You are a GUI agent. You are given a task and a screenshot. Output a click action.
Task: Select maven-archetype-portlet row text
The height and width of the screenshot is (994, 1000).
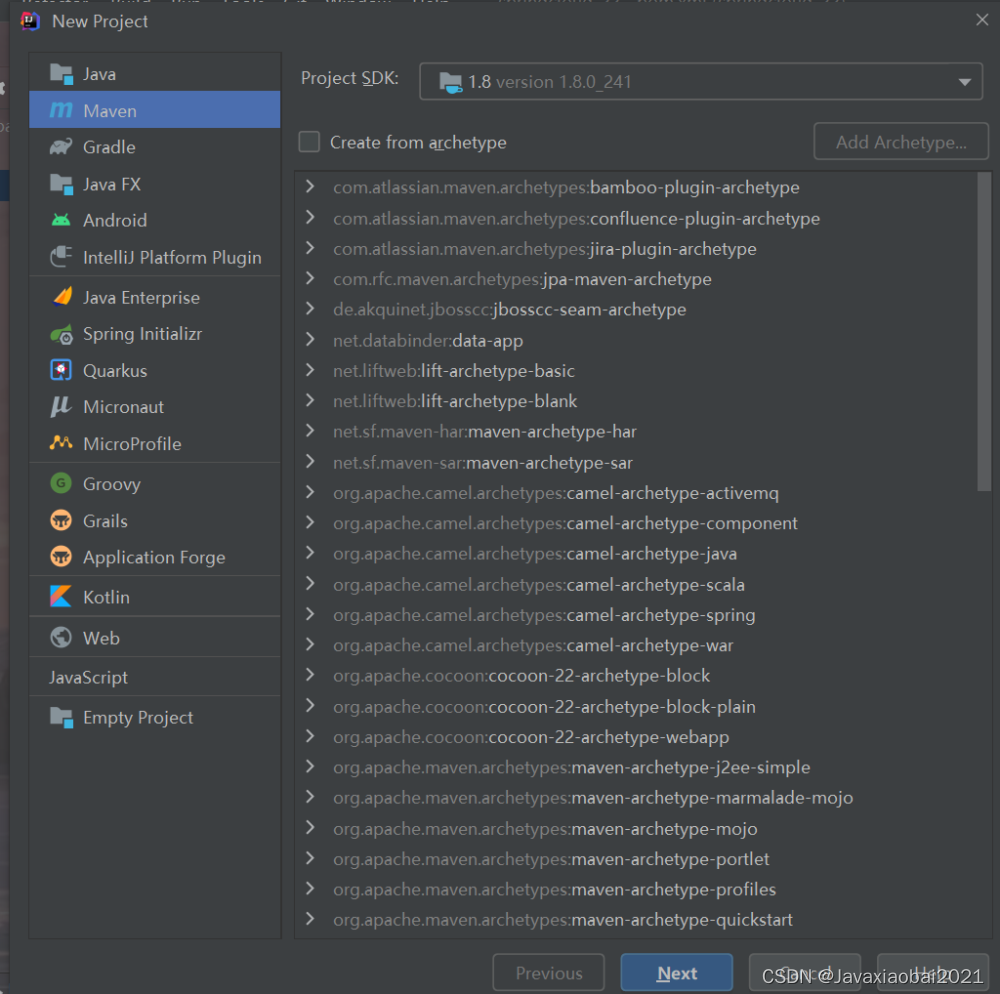point(551,859)
